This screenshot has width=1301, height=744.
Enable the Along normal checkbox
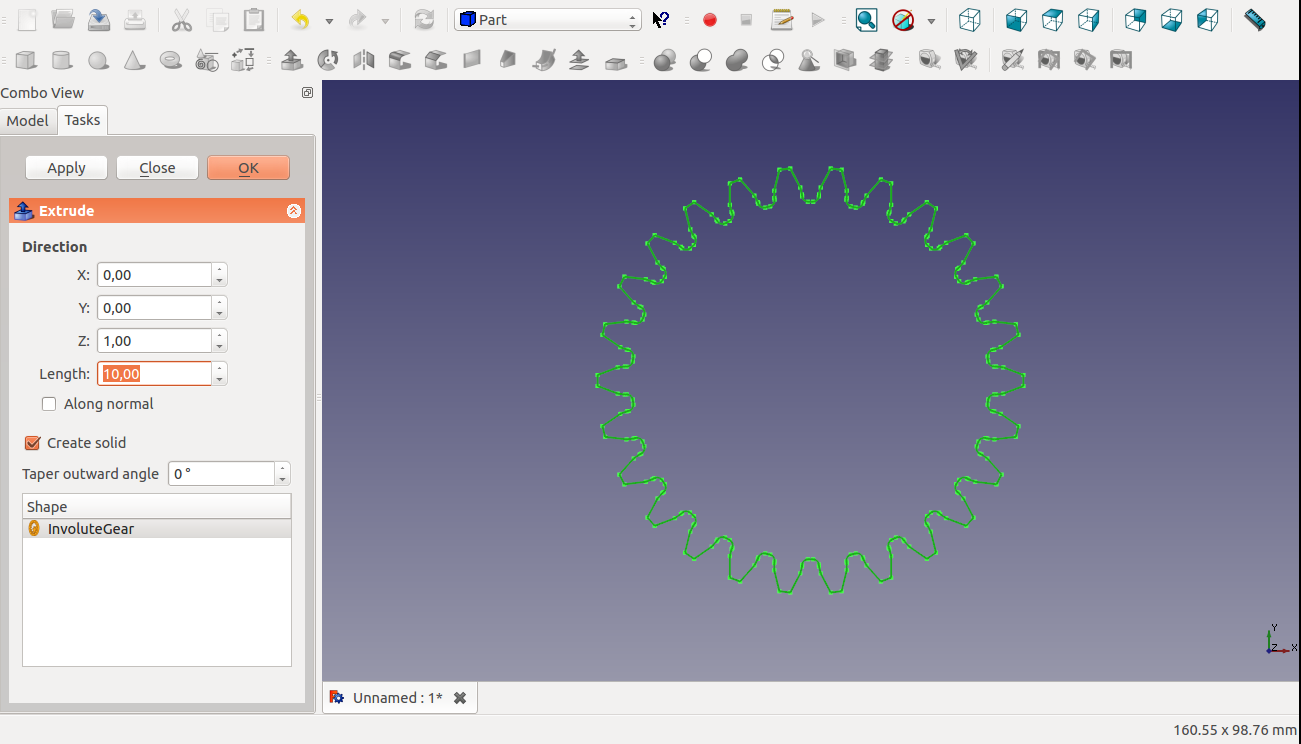49,404
